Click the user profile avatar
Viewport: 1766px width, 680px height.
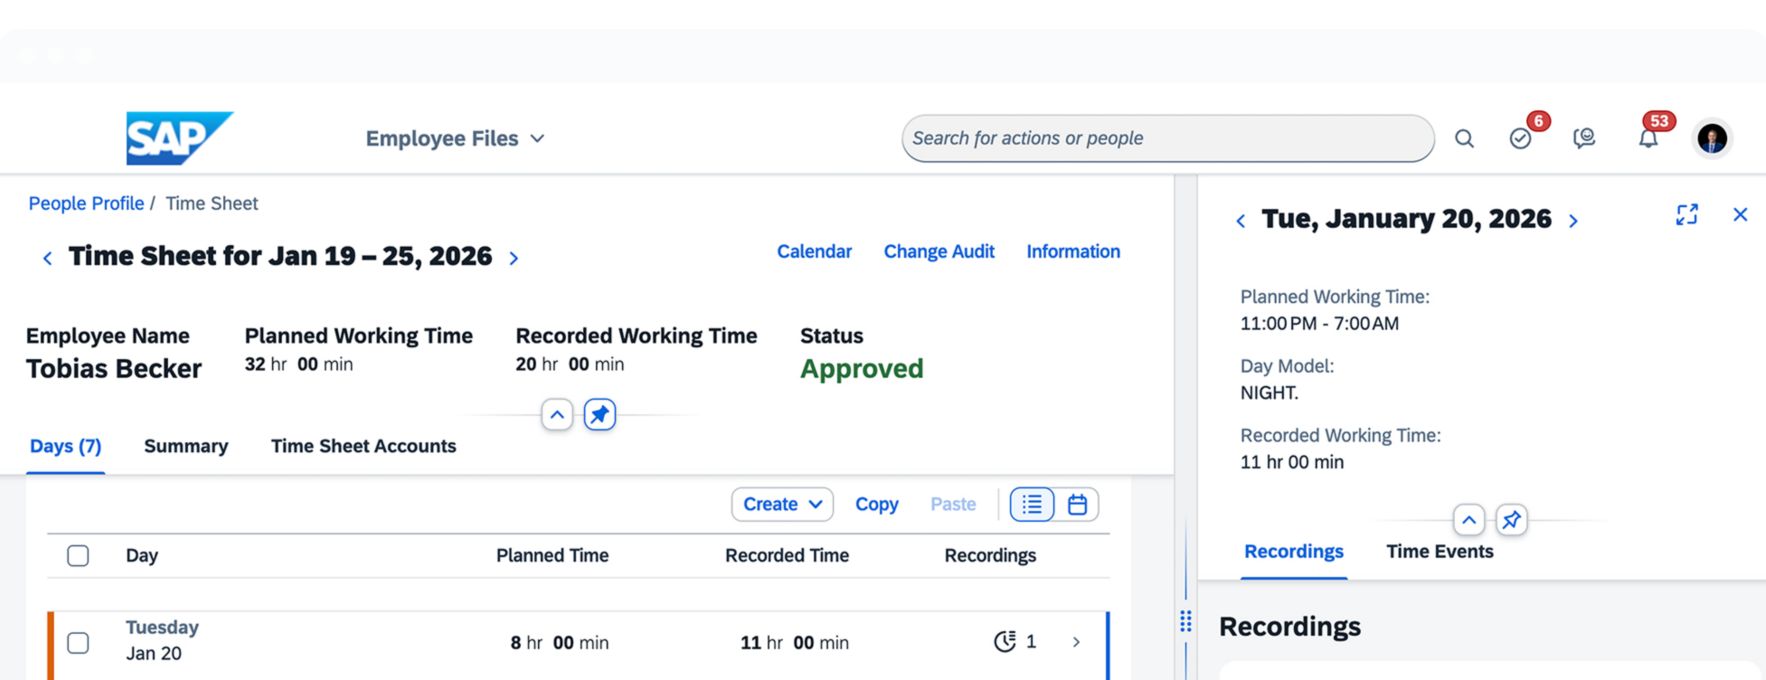1712,139
